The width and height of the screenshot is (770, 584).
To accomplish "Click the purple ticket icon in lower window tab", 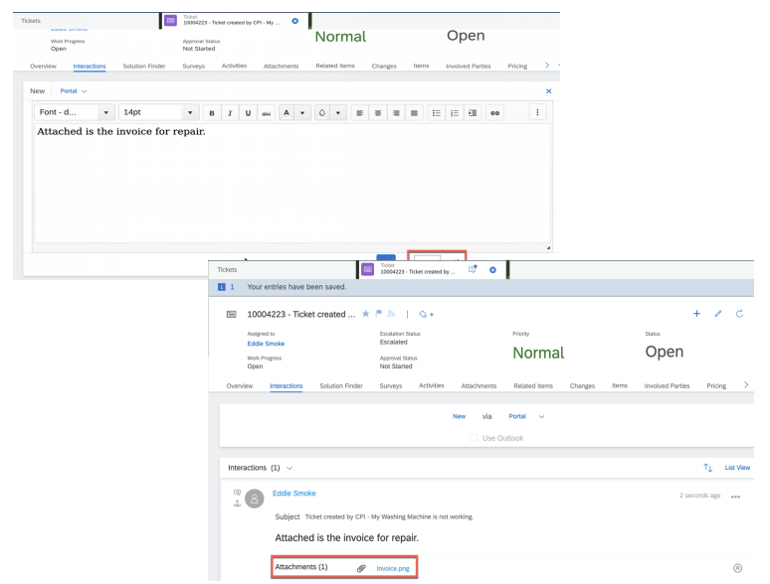I will (367, 269).
